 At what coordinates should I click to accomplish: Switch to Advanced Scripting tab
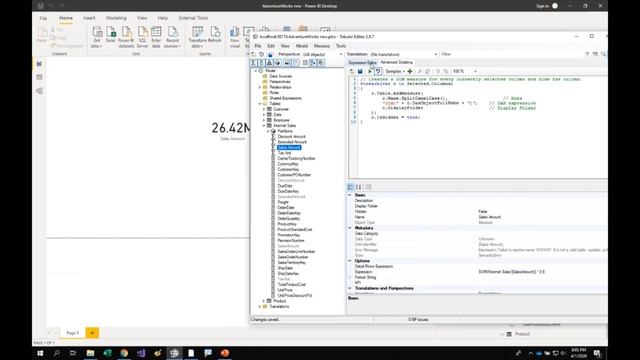coord(396,62)
